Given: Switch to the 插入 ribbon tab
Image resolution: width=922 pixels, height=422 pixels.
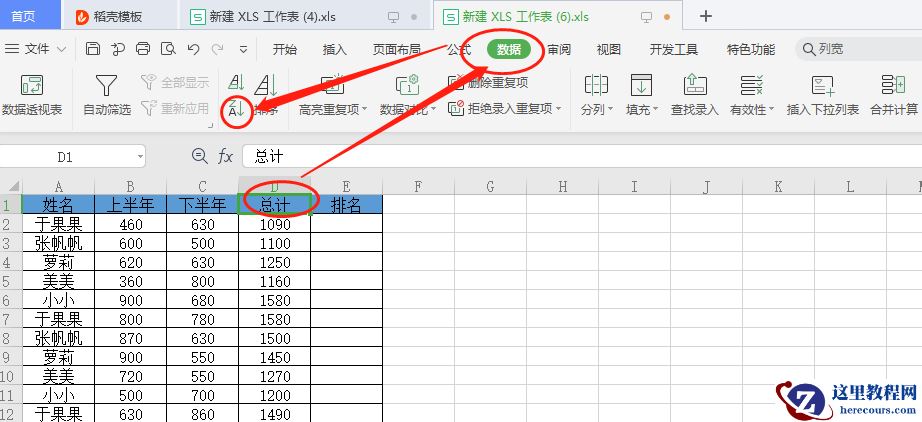Looking at the screenshot, I should [x=335, y=49].
